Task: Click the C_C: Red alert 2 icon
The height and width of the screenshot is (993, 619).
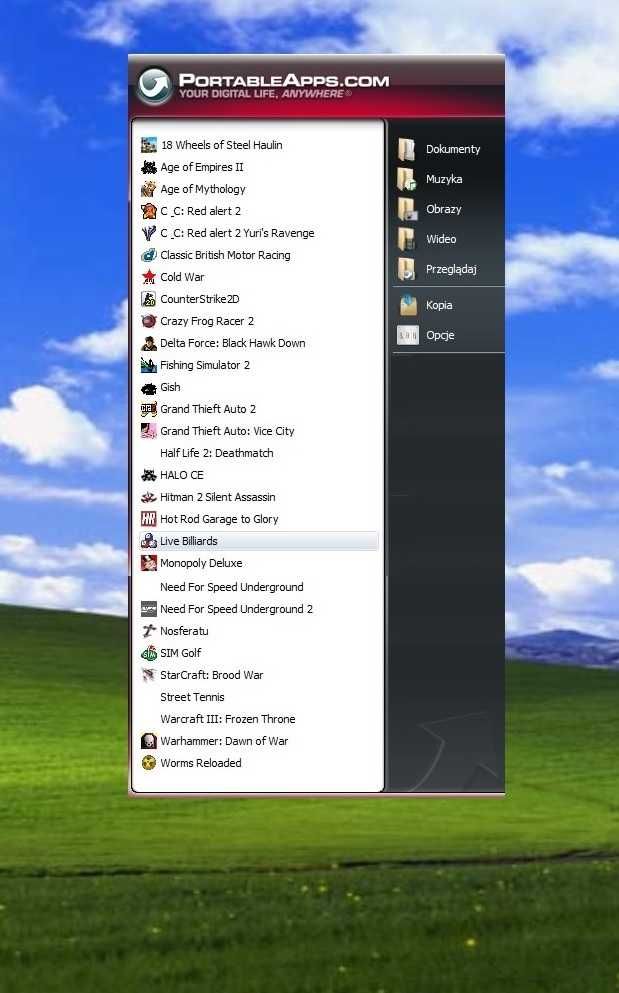Action: point(148,211)
